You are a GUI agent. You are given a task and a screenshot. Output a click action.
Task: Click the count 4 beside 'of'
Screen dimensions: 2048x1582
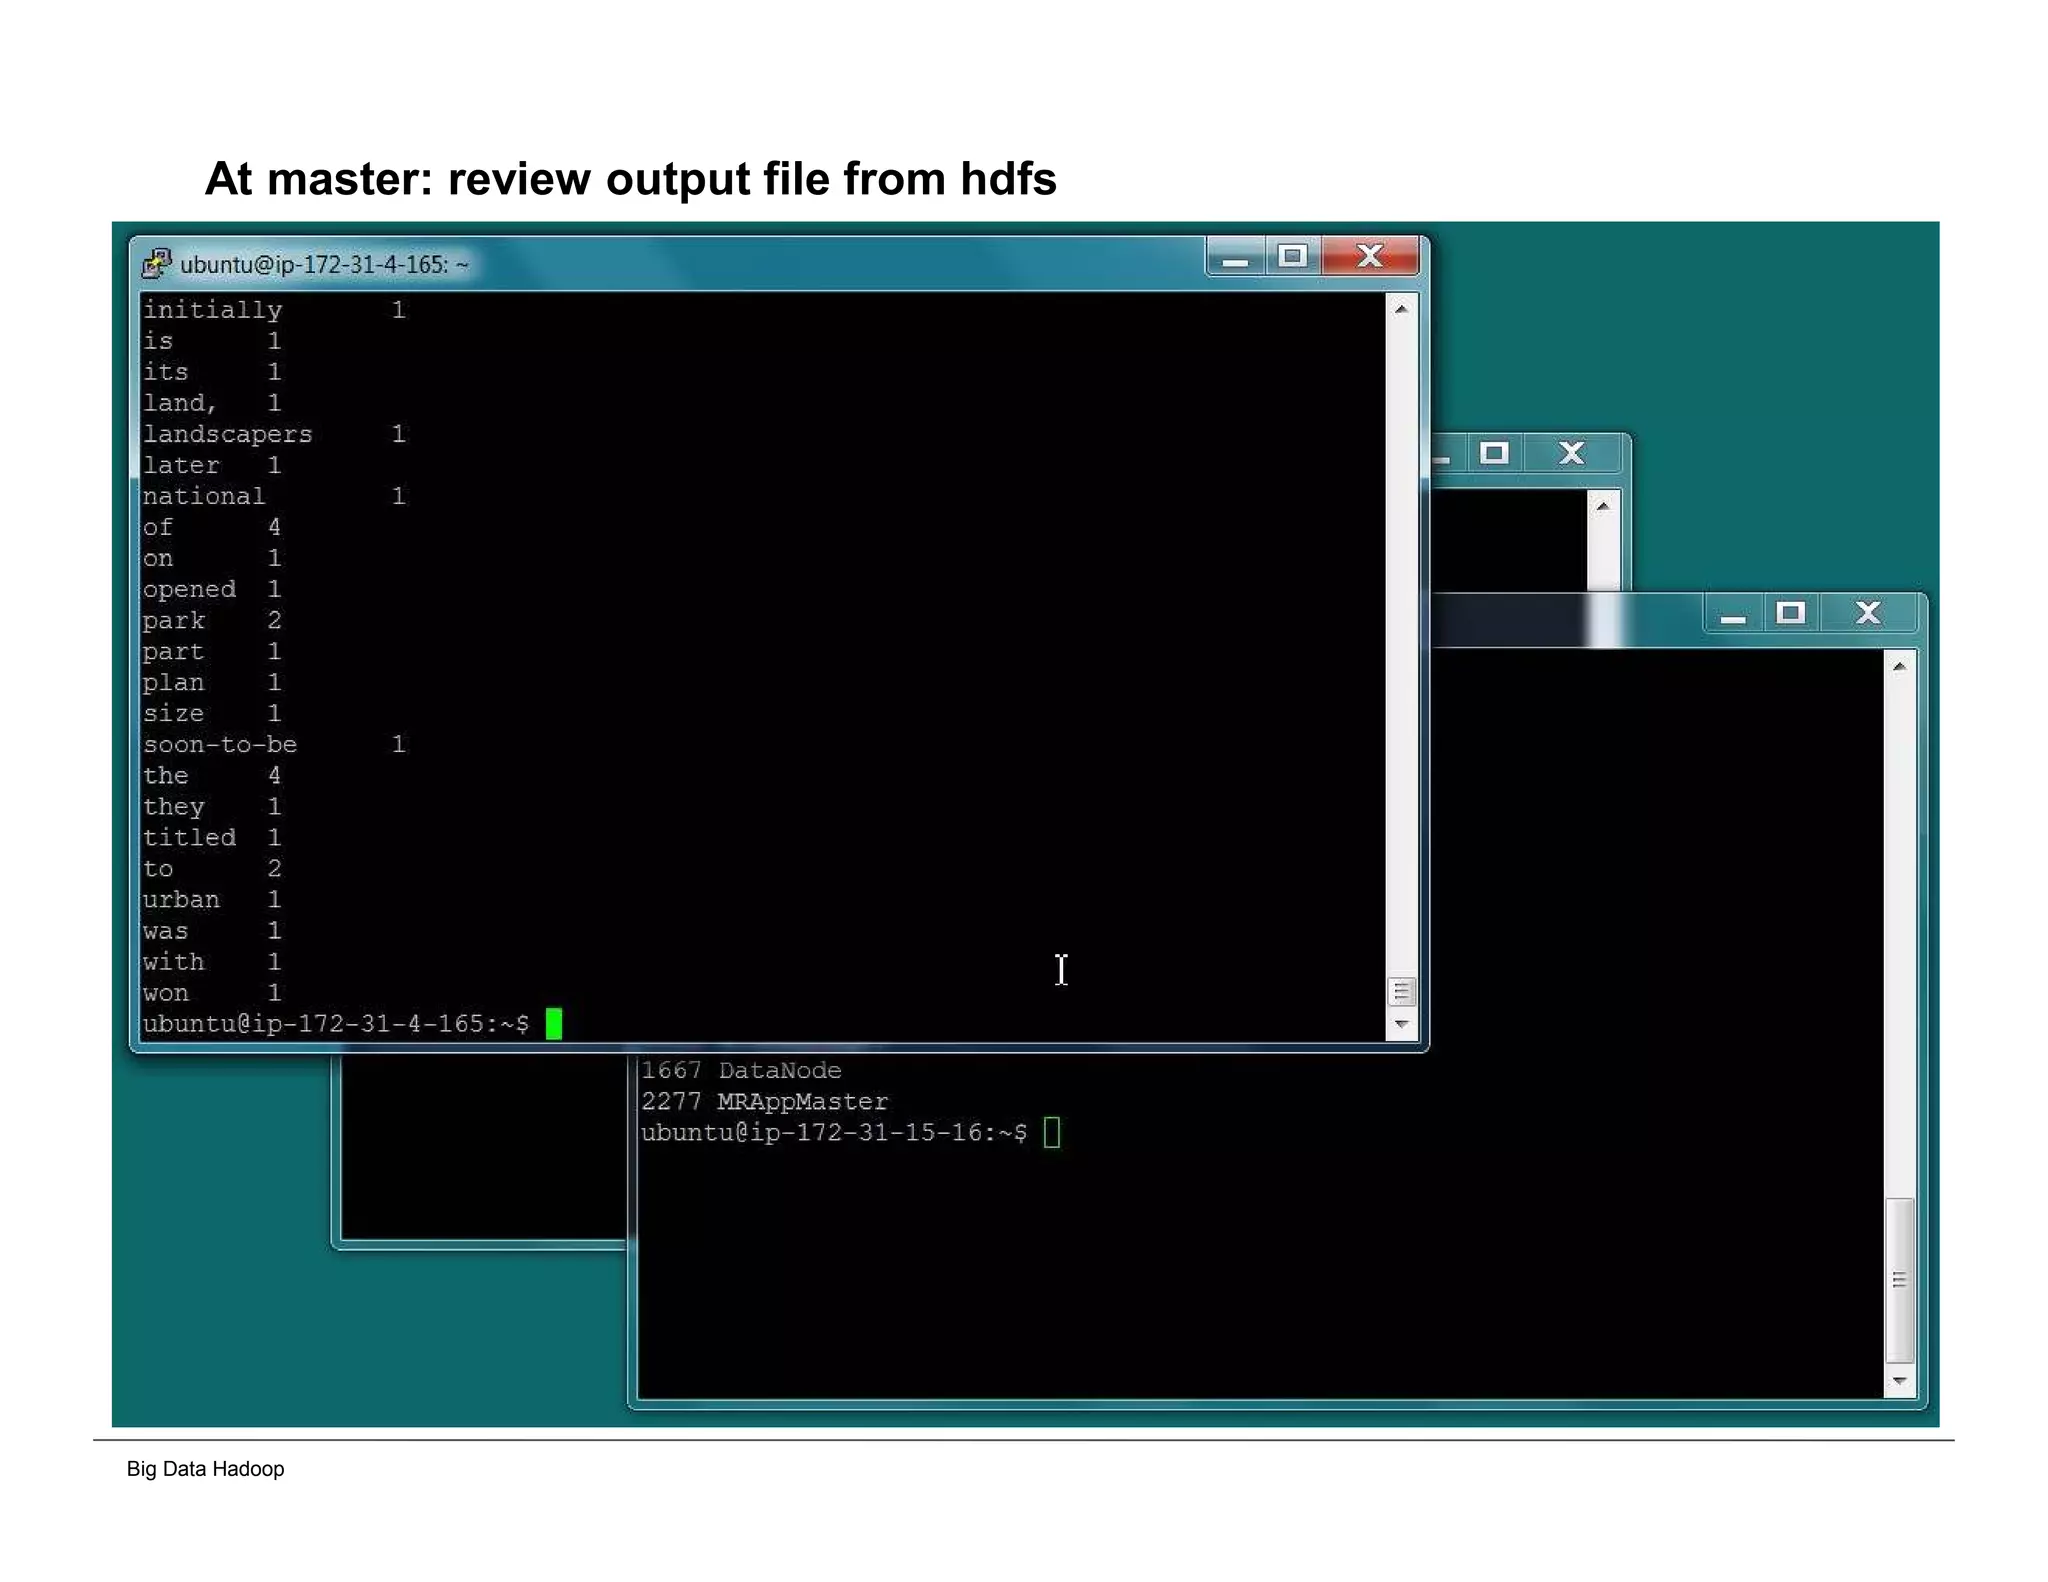[x=274, y=527]
